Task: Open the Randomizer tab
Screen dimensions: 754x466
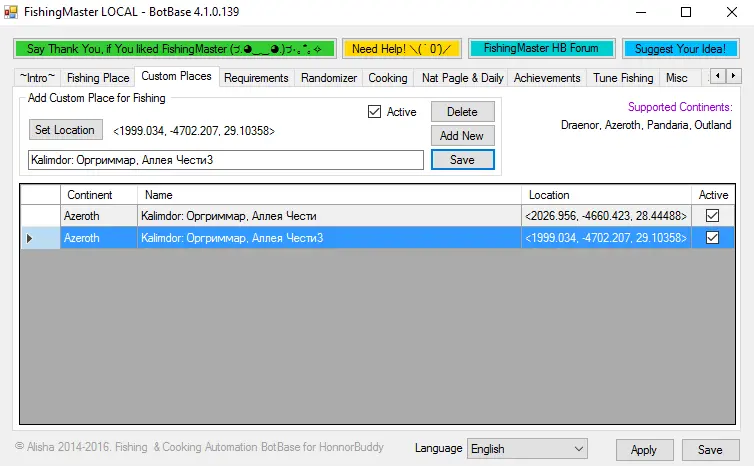Action: tap(329, 78)
